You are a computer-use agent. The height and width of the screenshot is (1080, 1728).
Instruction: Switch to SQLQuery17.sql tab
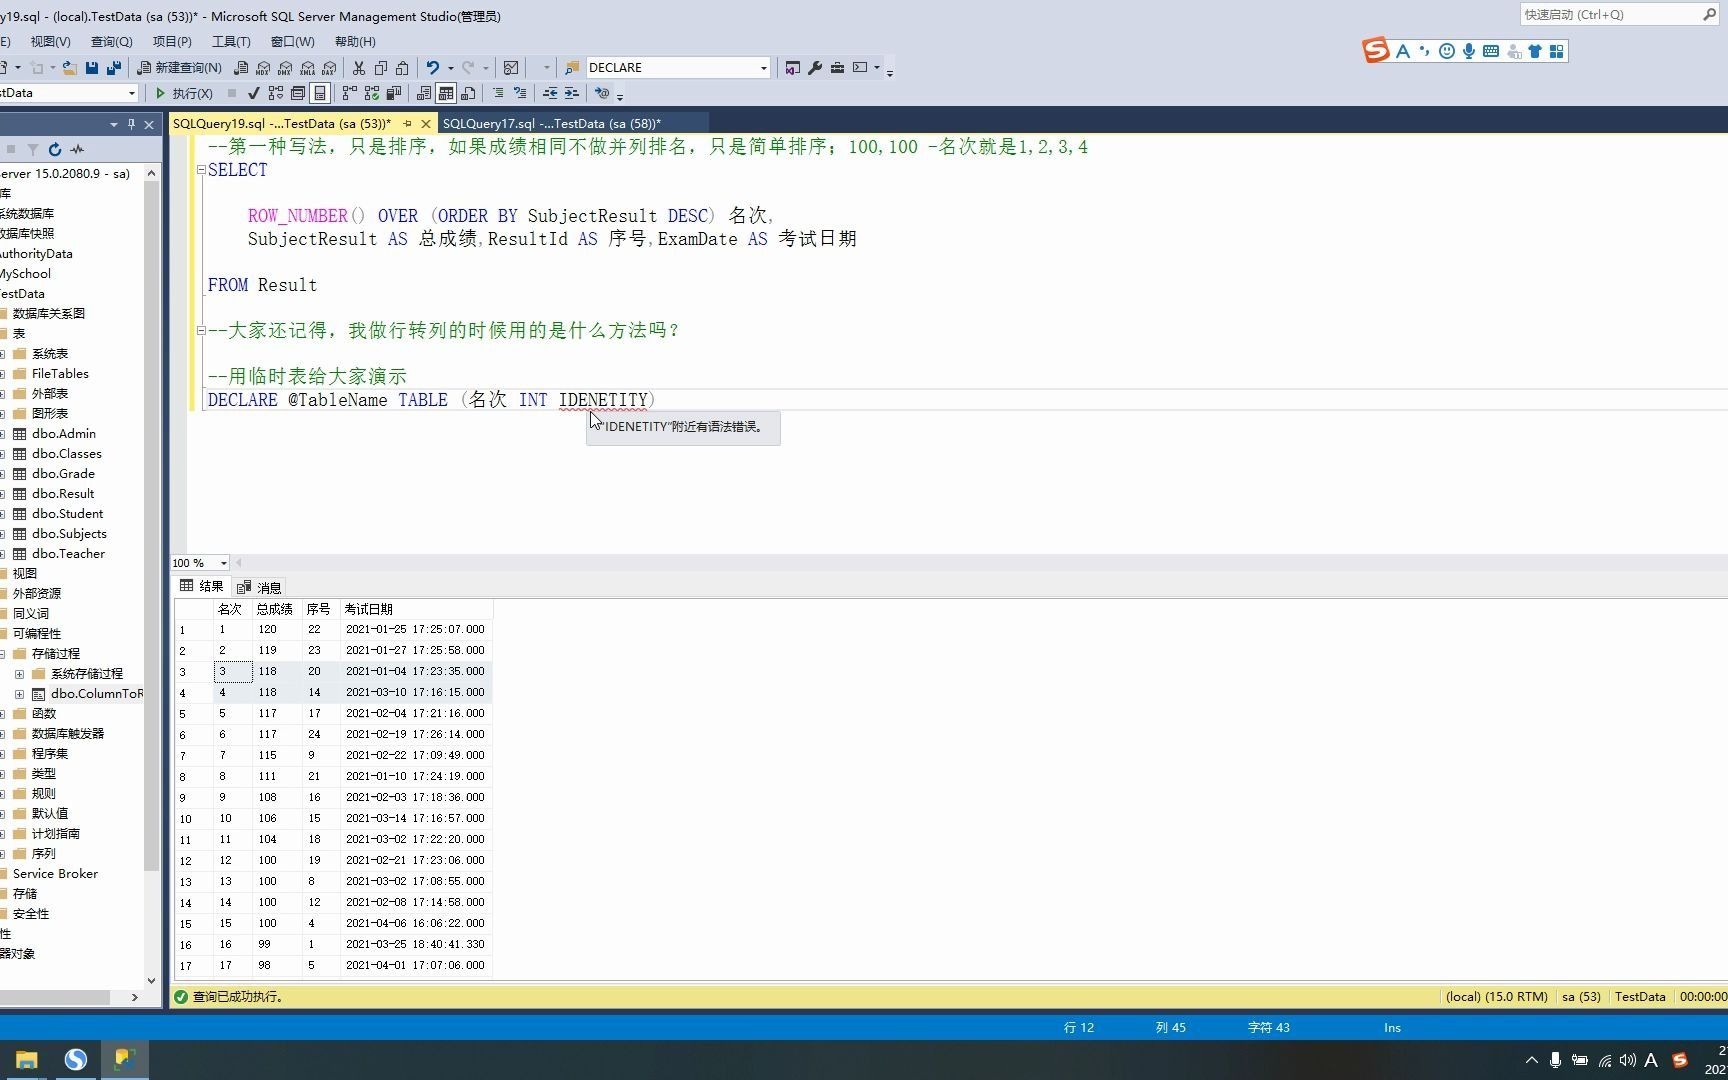click(552, 124)
